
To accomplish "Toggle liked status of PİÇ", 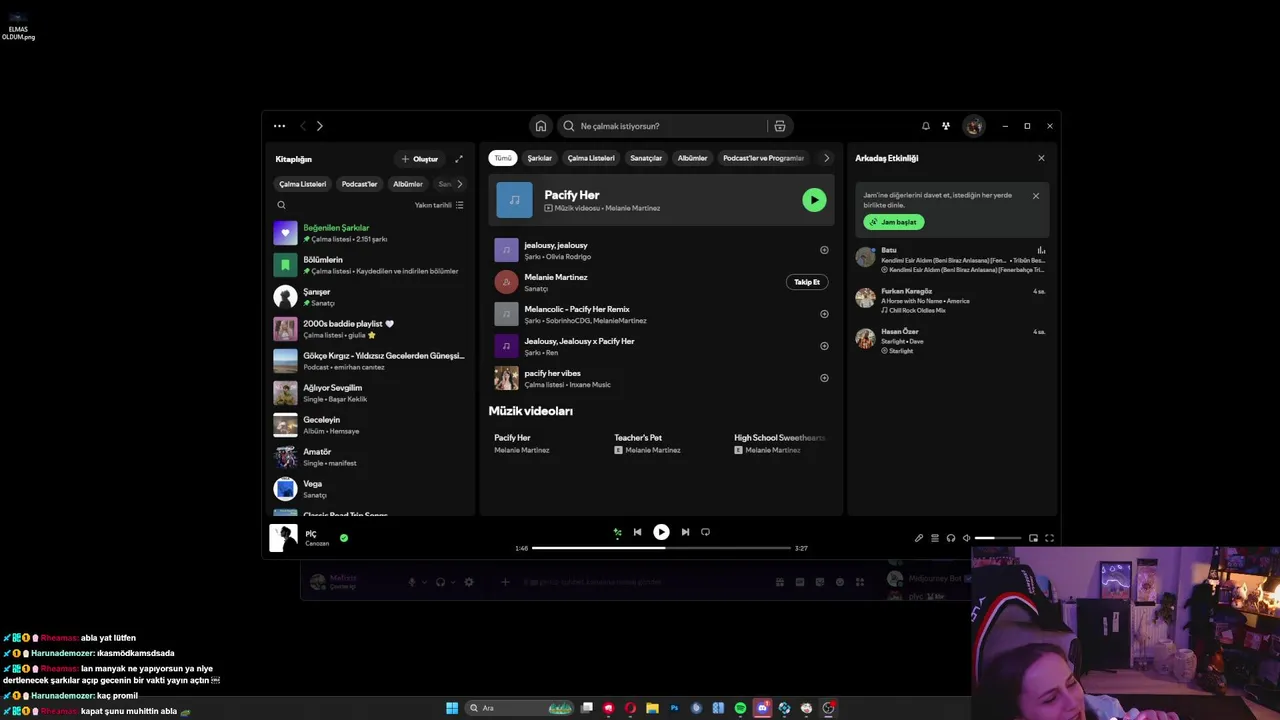I will [x=344, y=538].
